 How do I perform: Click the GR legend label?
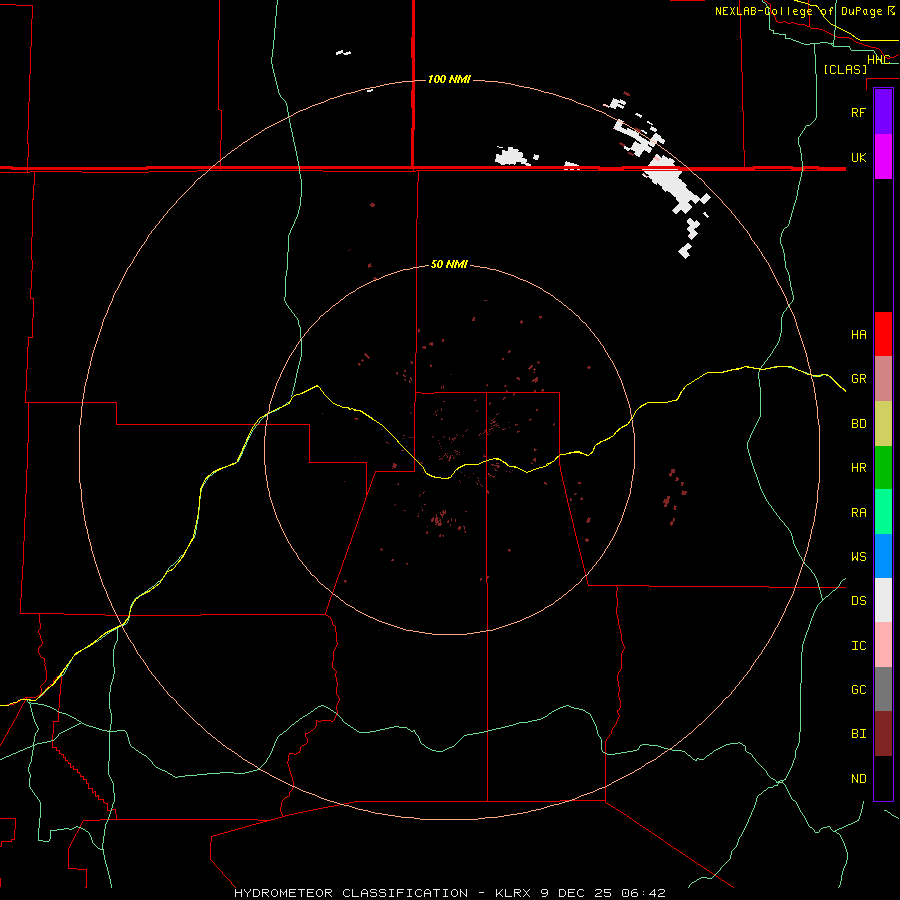[x=859, y=379]
